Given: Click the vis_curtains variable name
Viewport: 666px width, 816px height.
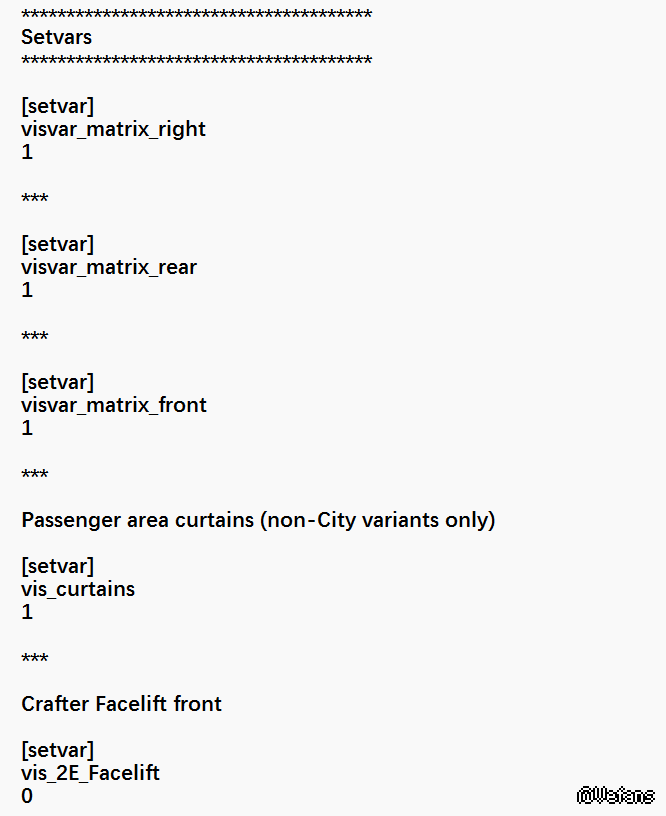Looking at the screenshot, I should coord(78,589).
